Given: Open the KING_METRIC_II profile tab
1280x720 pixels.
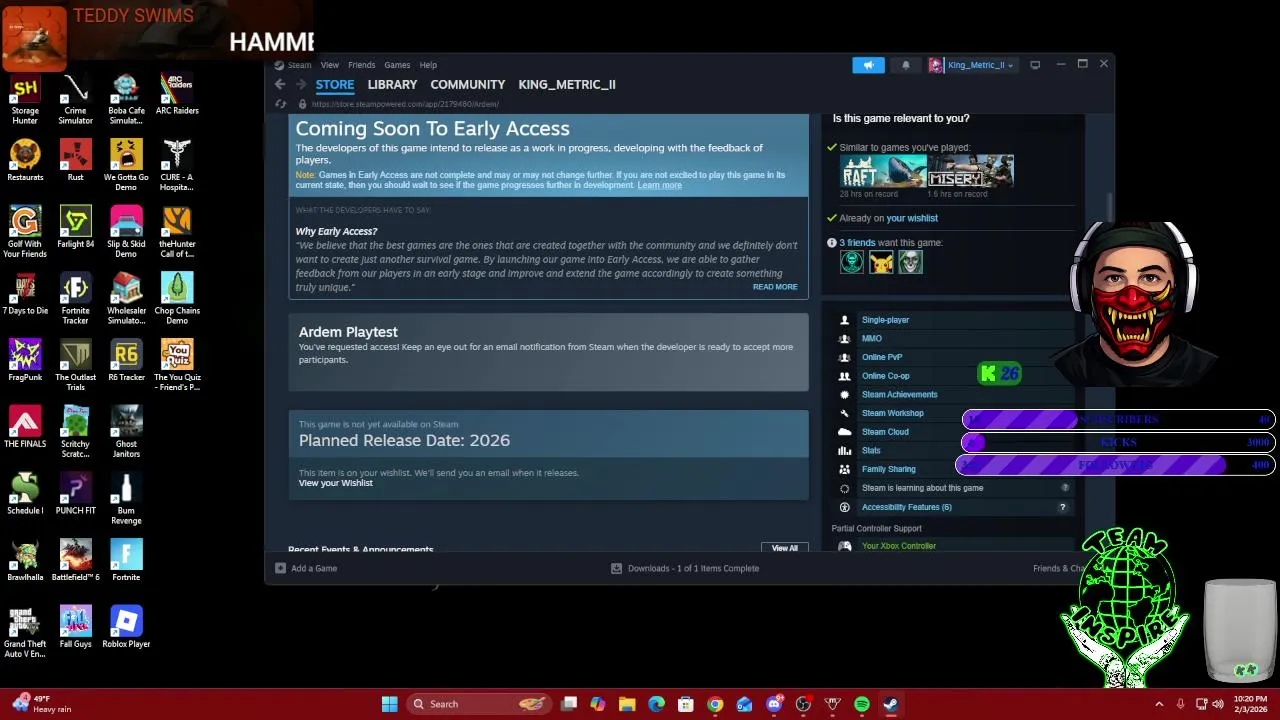Looking at the screenshot, I should click(567, 85).
